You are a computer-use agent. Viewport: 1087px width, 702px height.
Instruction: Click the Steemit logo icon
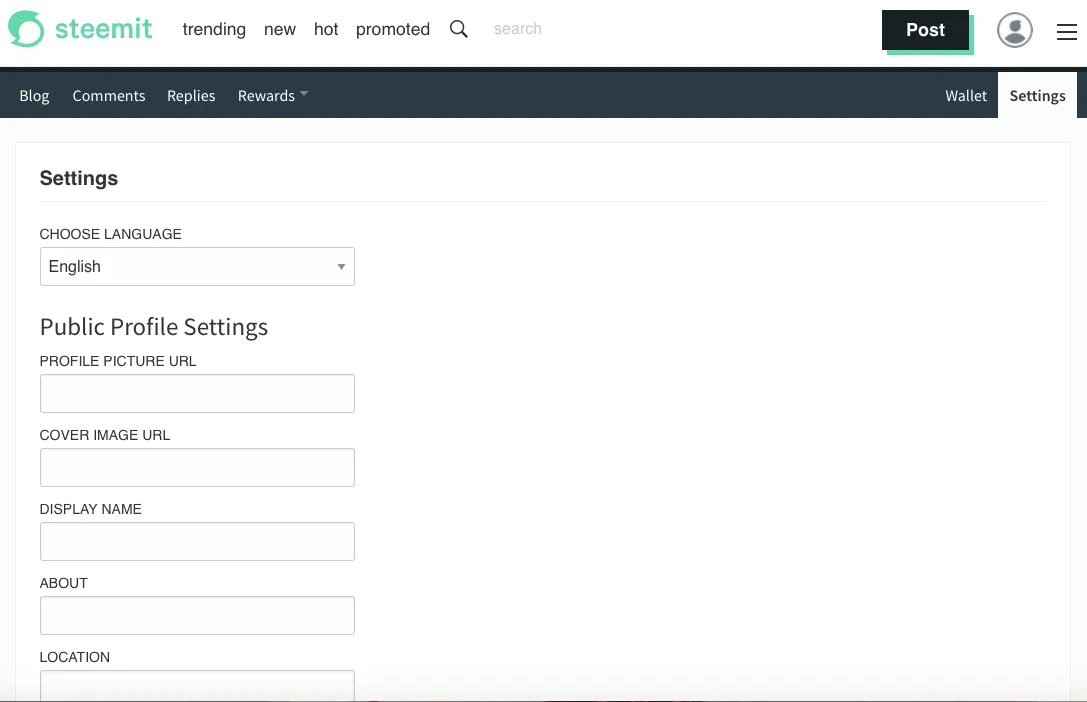[26, 28]
